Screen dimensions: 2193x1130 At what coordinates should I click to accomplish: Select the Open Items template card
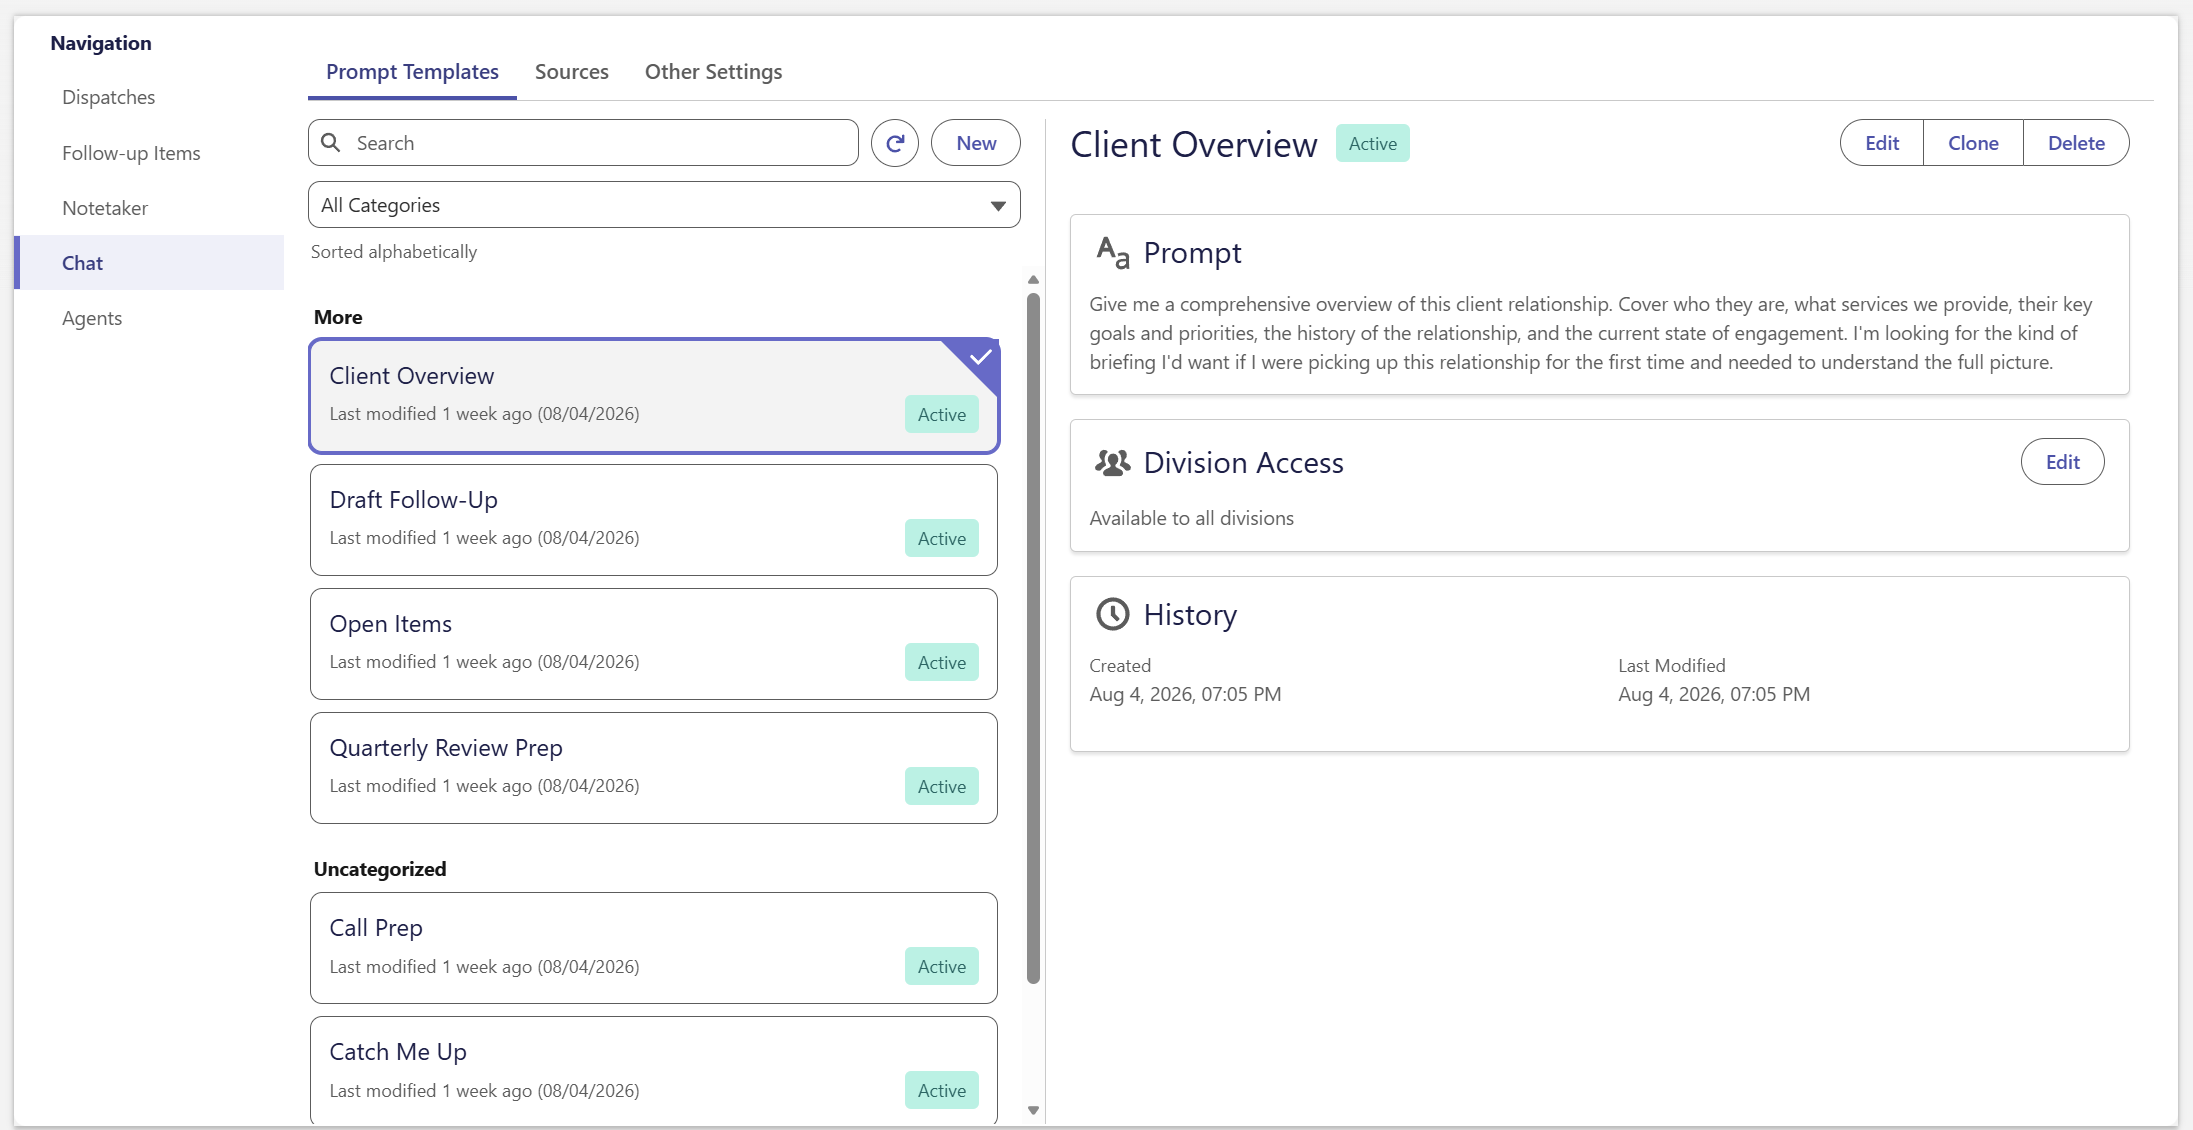tap(654, 644)
